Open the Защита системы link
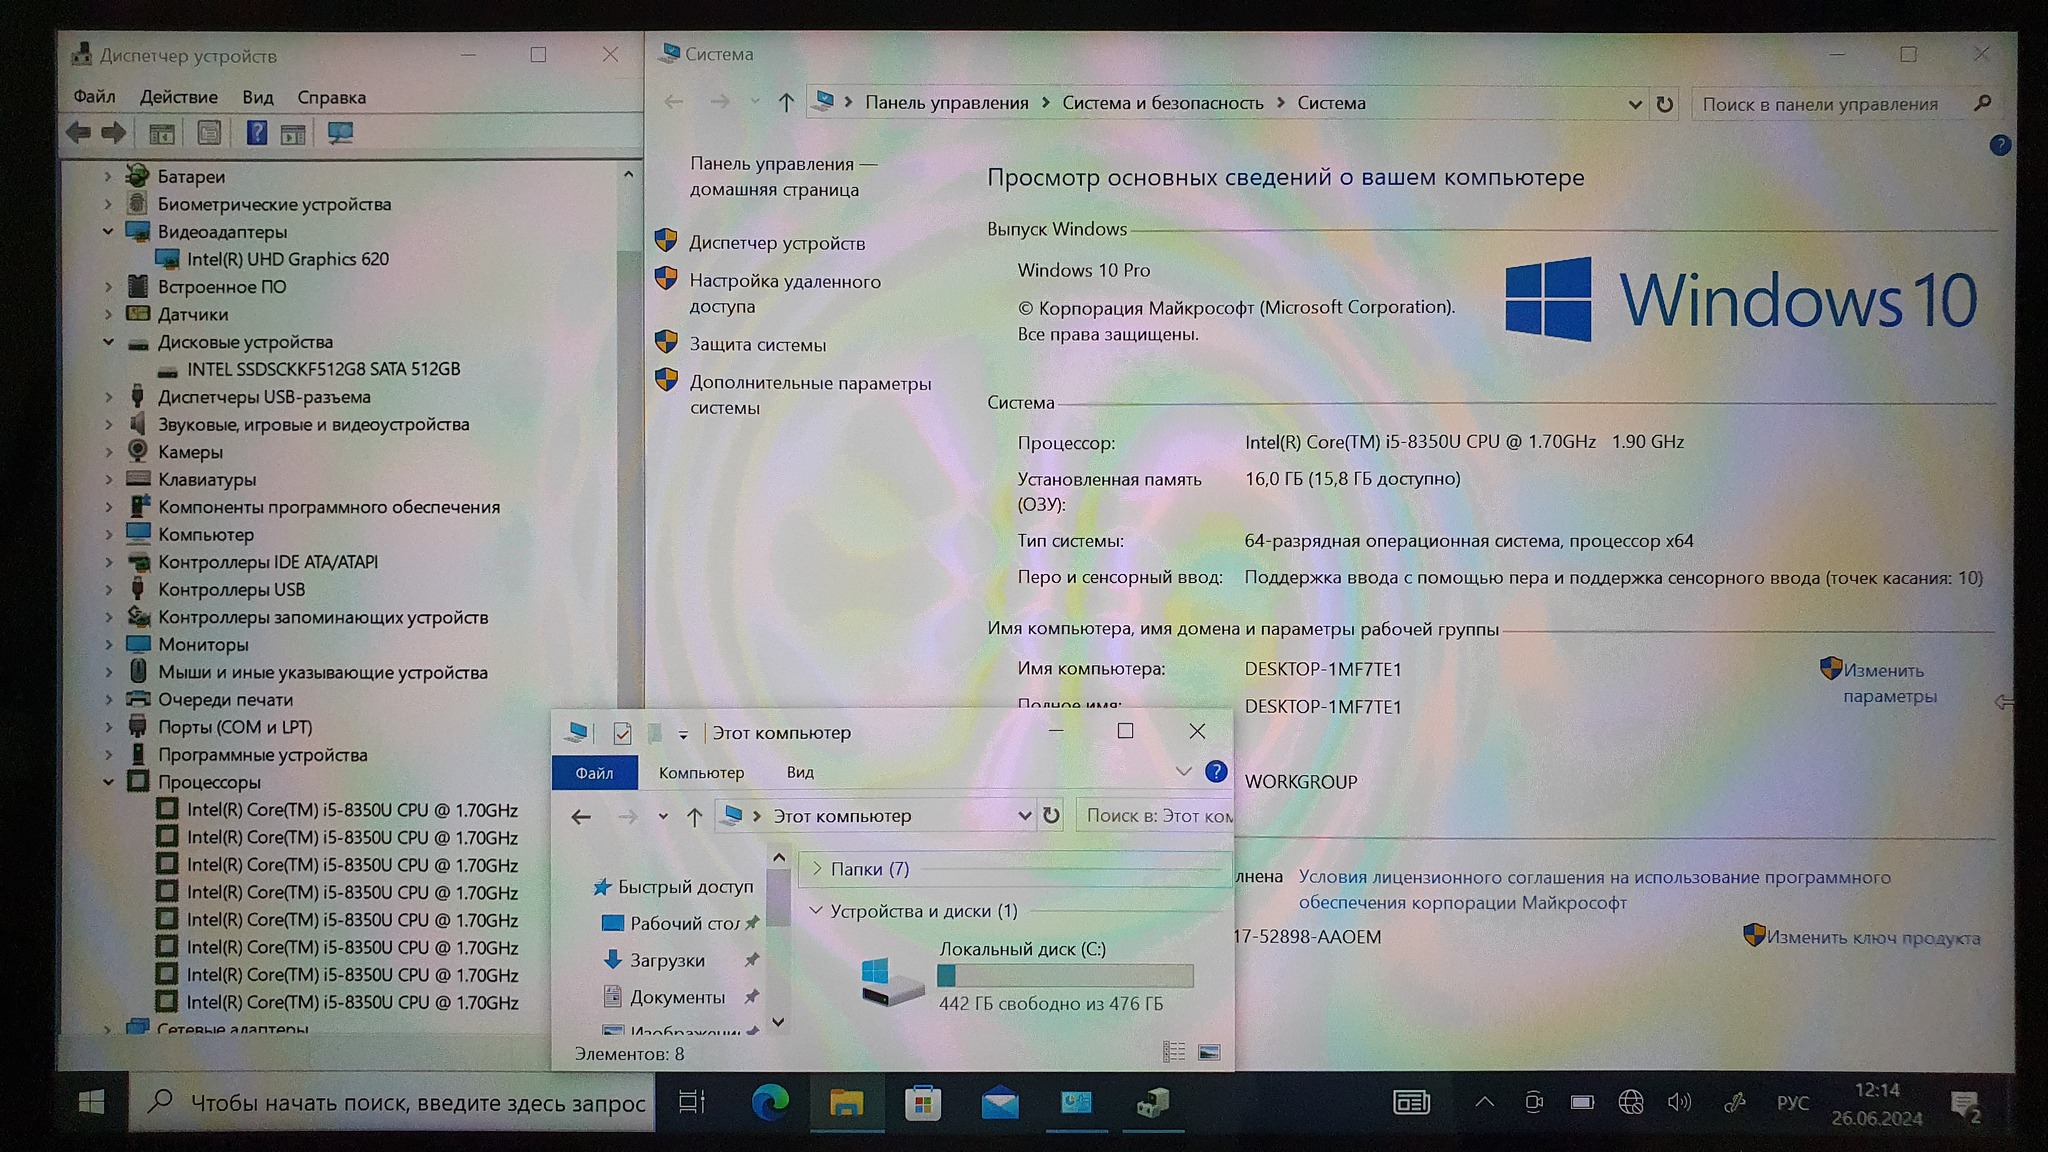 [x=757, y=345]
